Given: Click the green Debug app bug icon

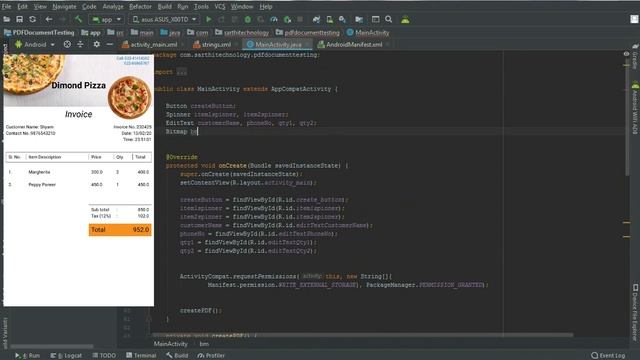Looking at the screenshot, I should (x=247, y=19).
